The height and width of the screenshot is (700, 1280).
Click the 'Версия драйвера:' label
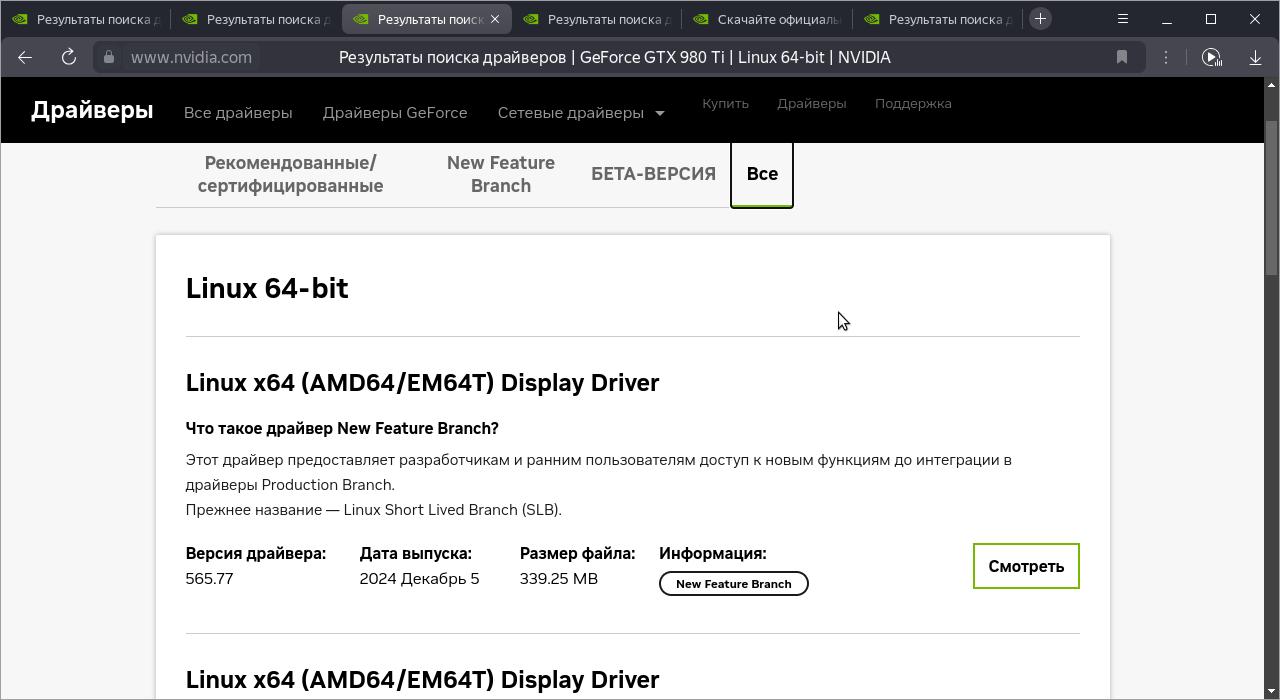click(255, 553)
